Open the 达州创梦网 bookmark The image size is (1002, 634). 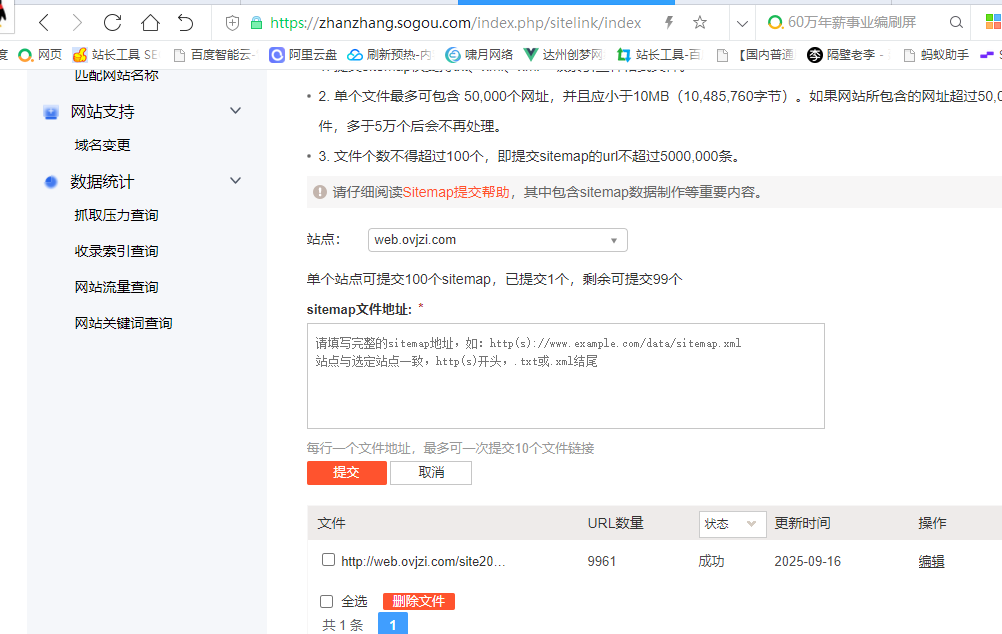(563, 55)
